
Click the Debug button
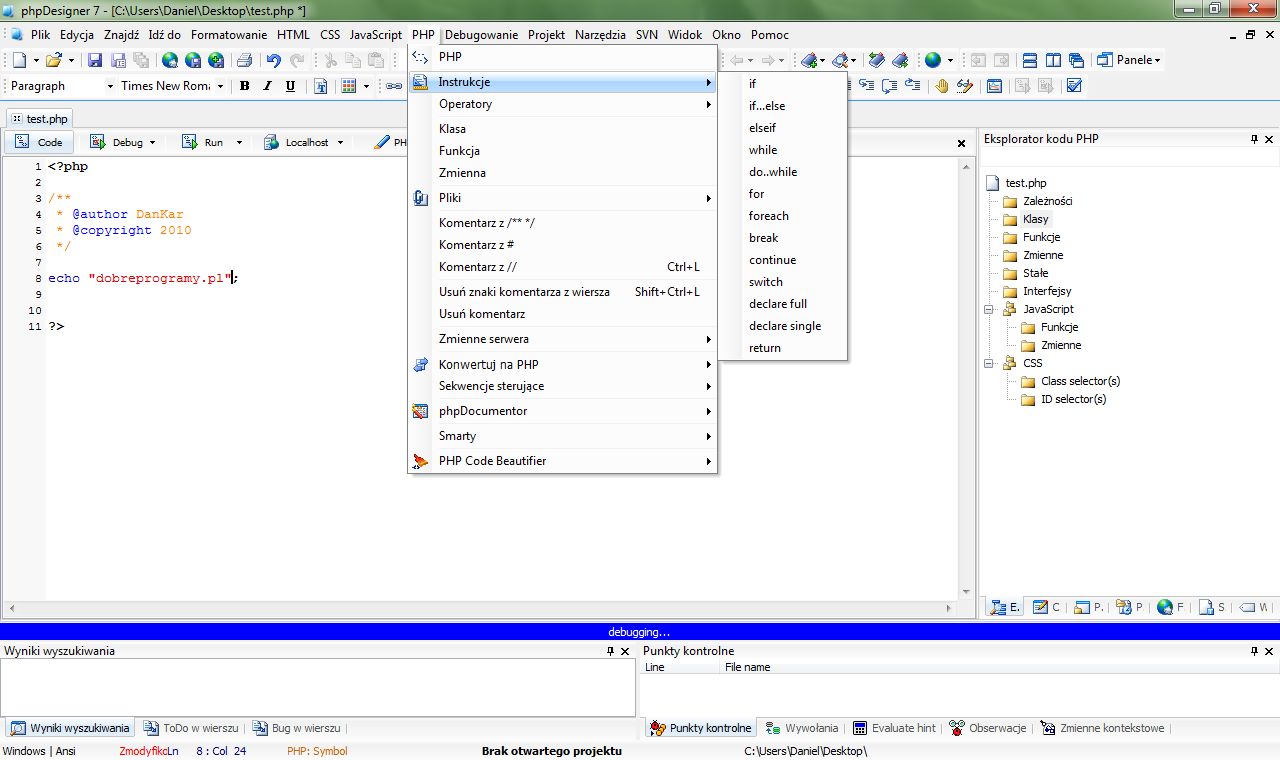point(116,143)
